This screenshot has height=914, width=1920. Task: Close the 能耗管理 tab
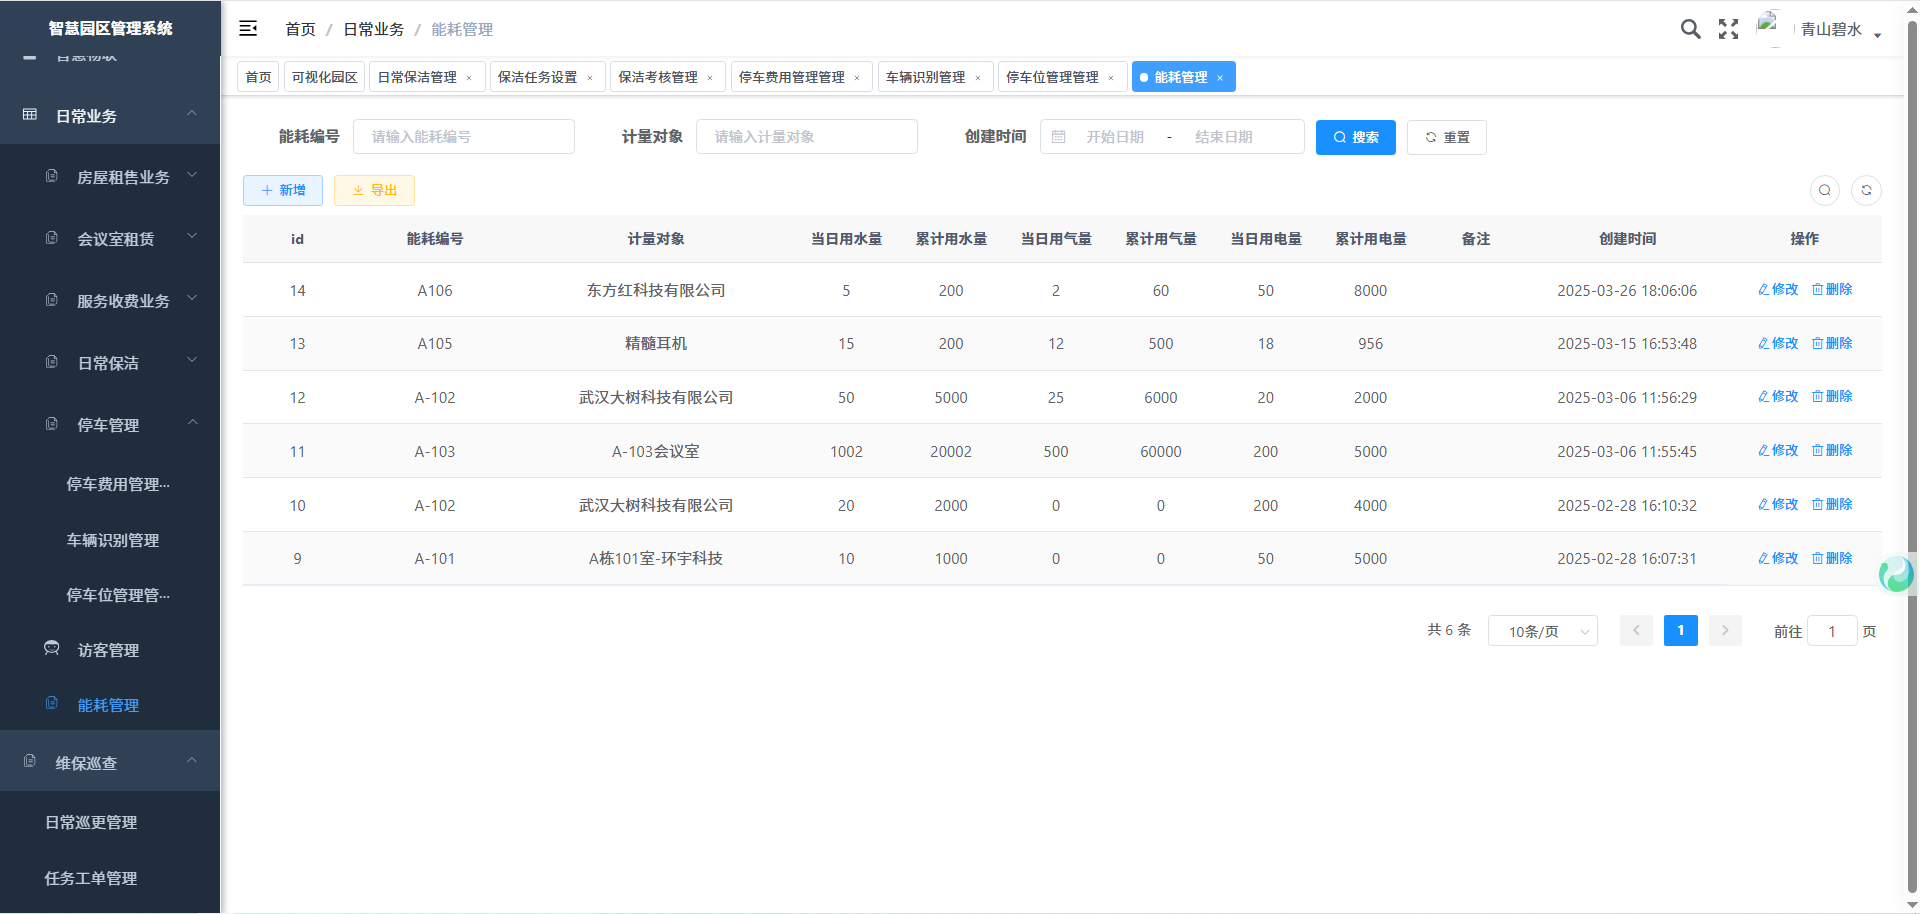pyautogui.click(x=1220, y=78)
